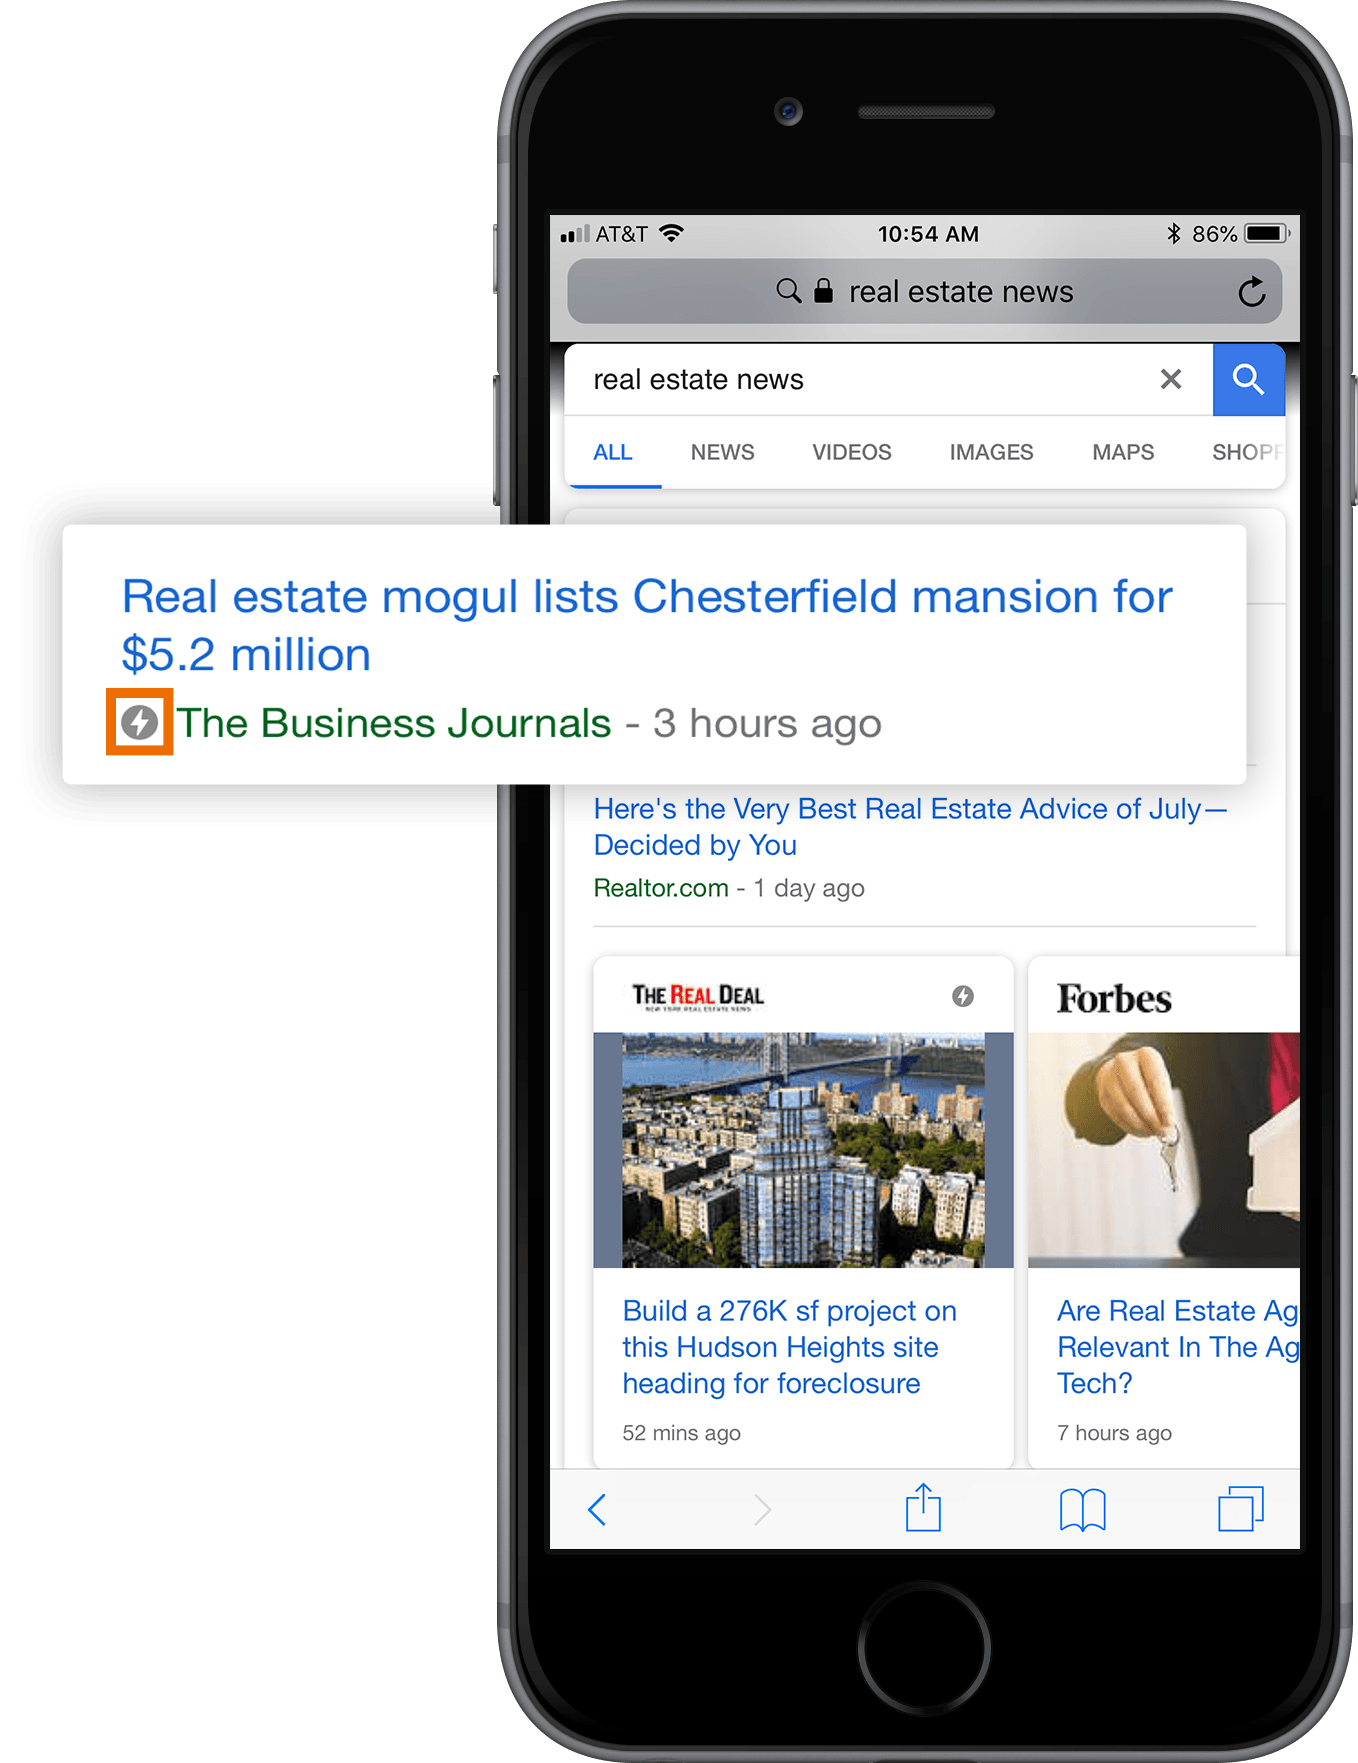Switch to the SHOPPING tab

pyautogui.click(x=1247, y=452)
